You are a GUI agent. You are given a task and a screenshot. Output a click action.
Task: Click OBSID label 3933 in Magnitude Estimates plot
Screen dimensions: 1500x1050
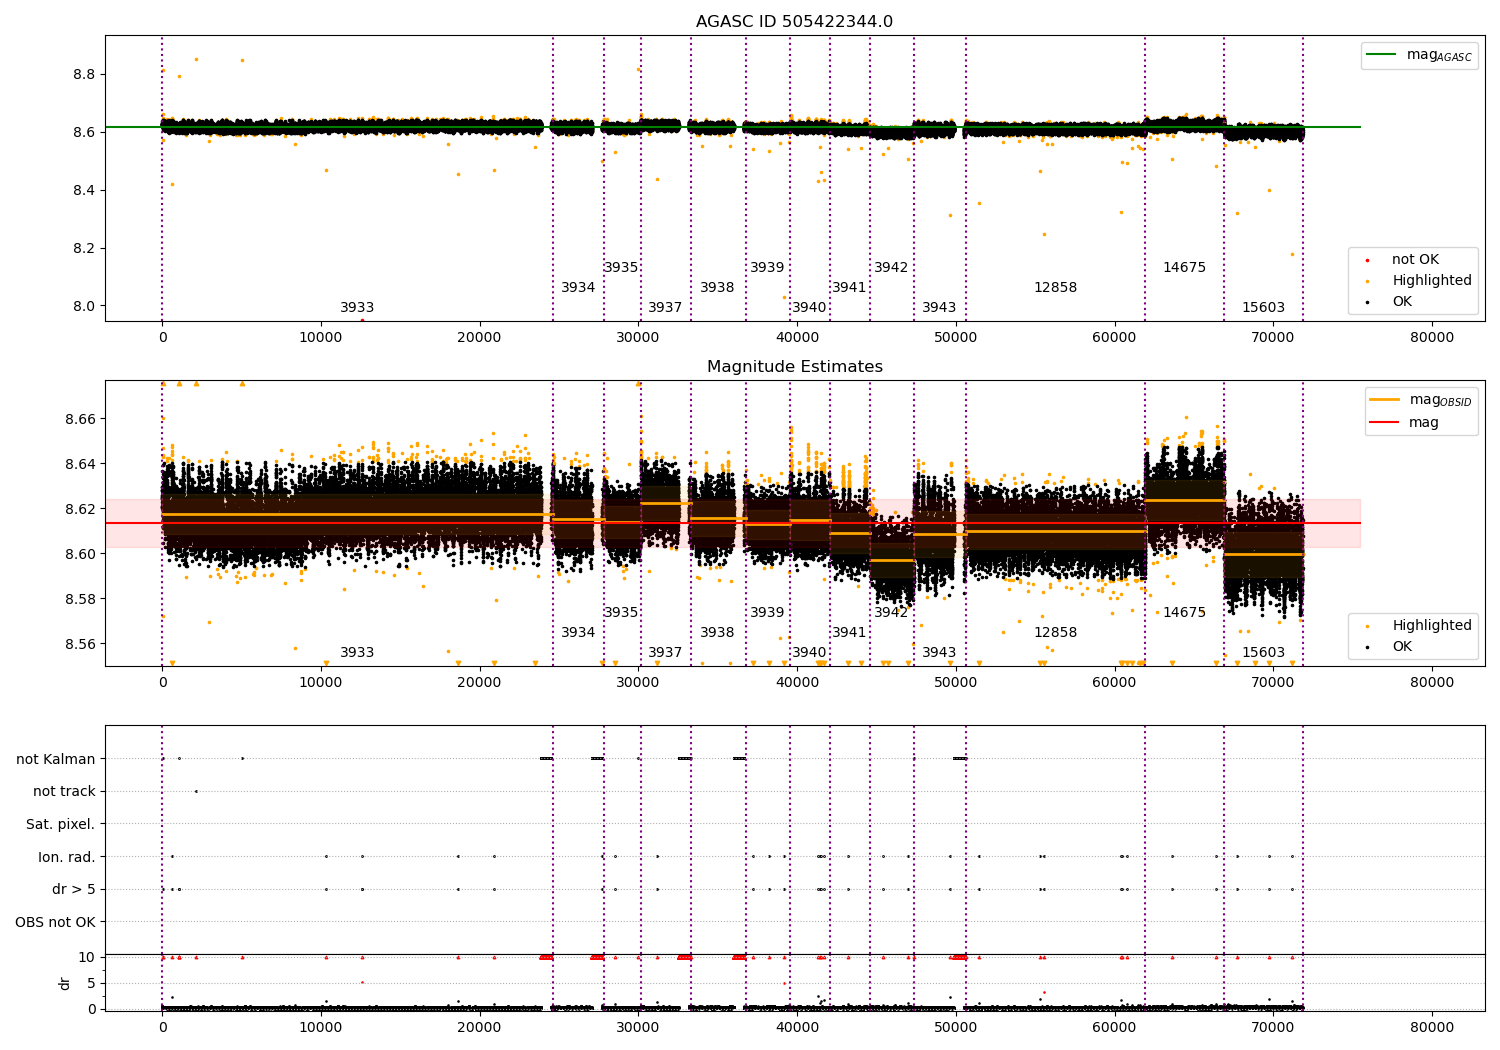(x=357, y=653)
